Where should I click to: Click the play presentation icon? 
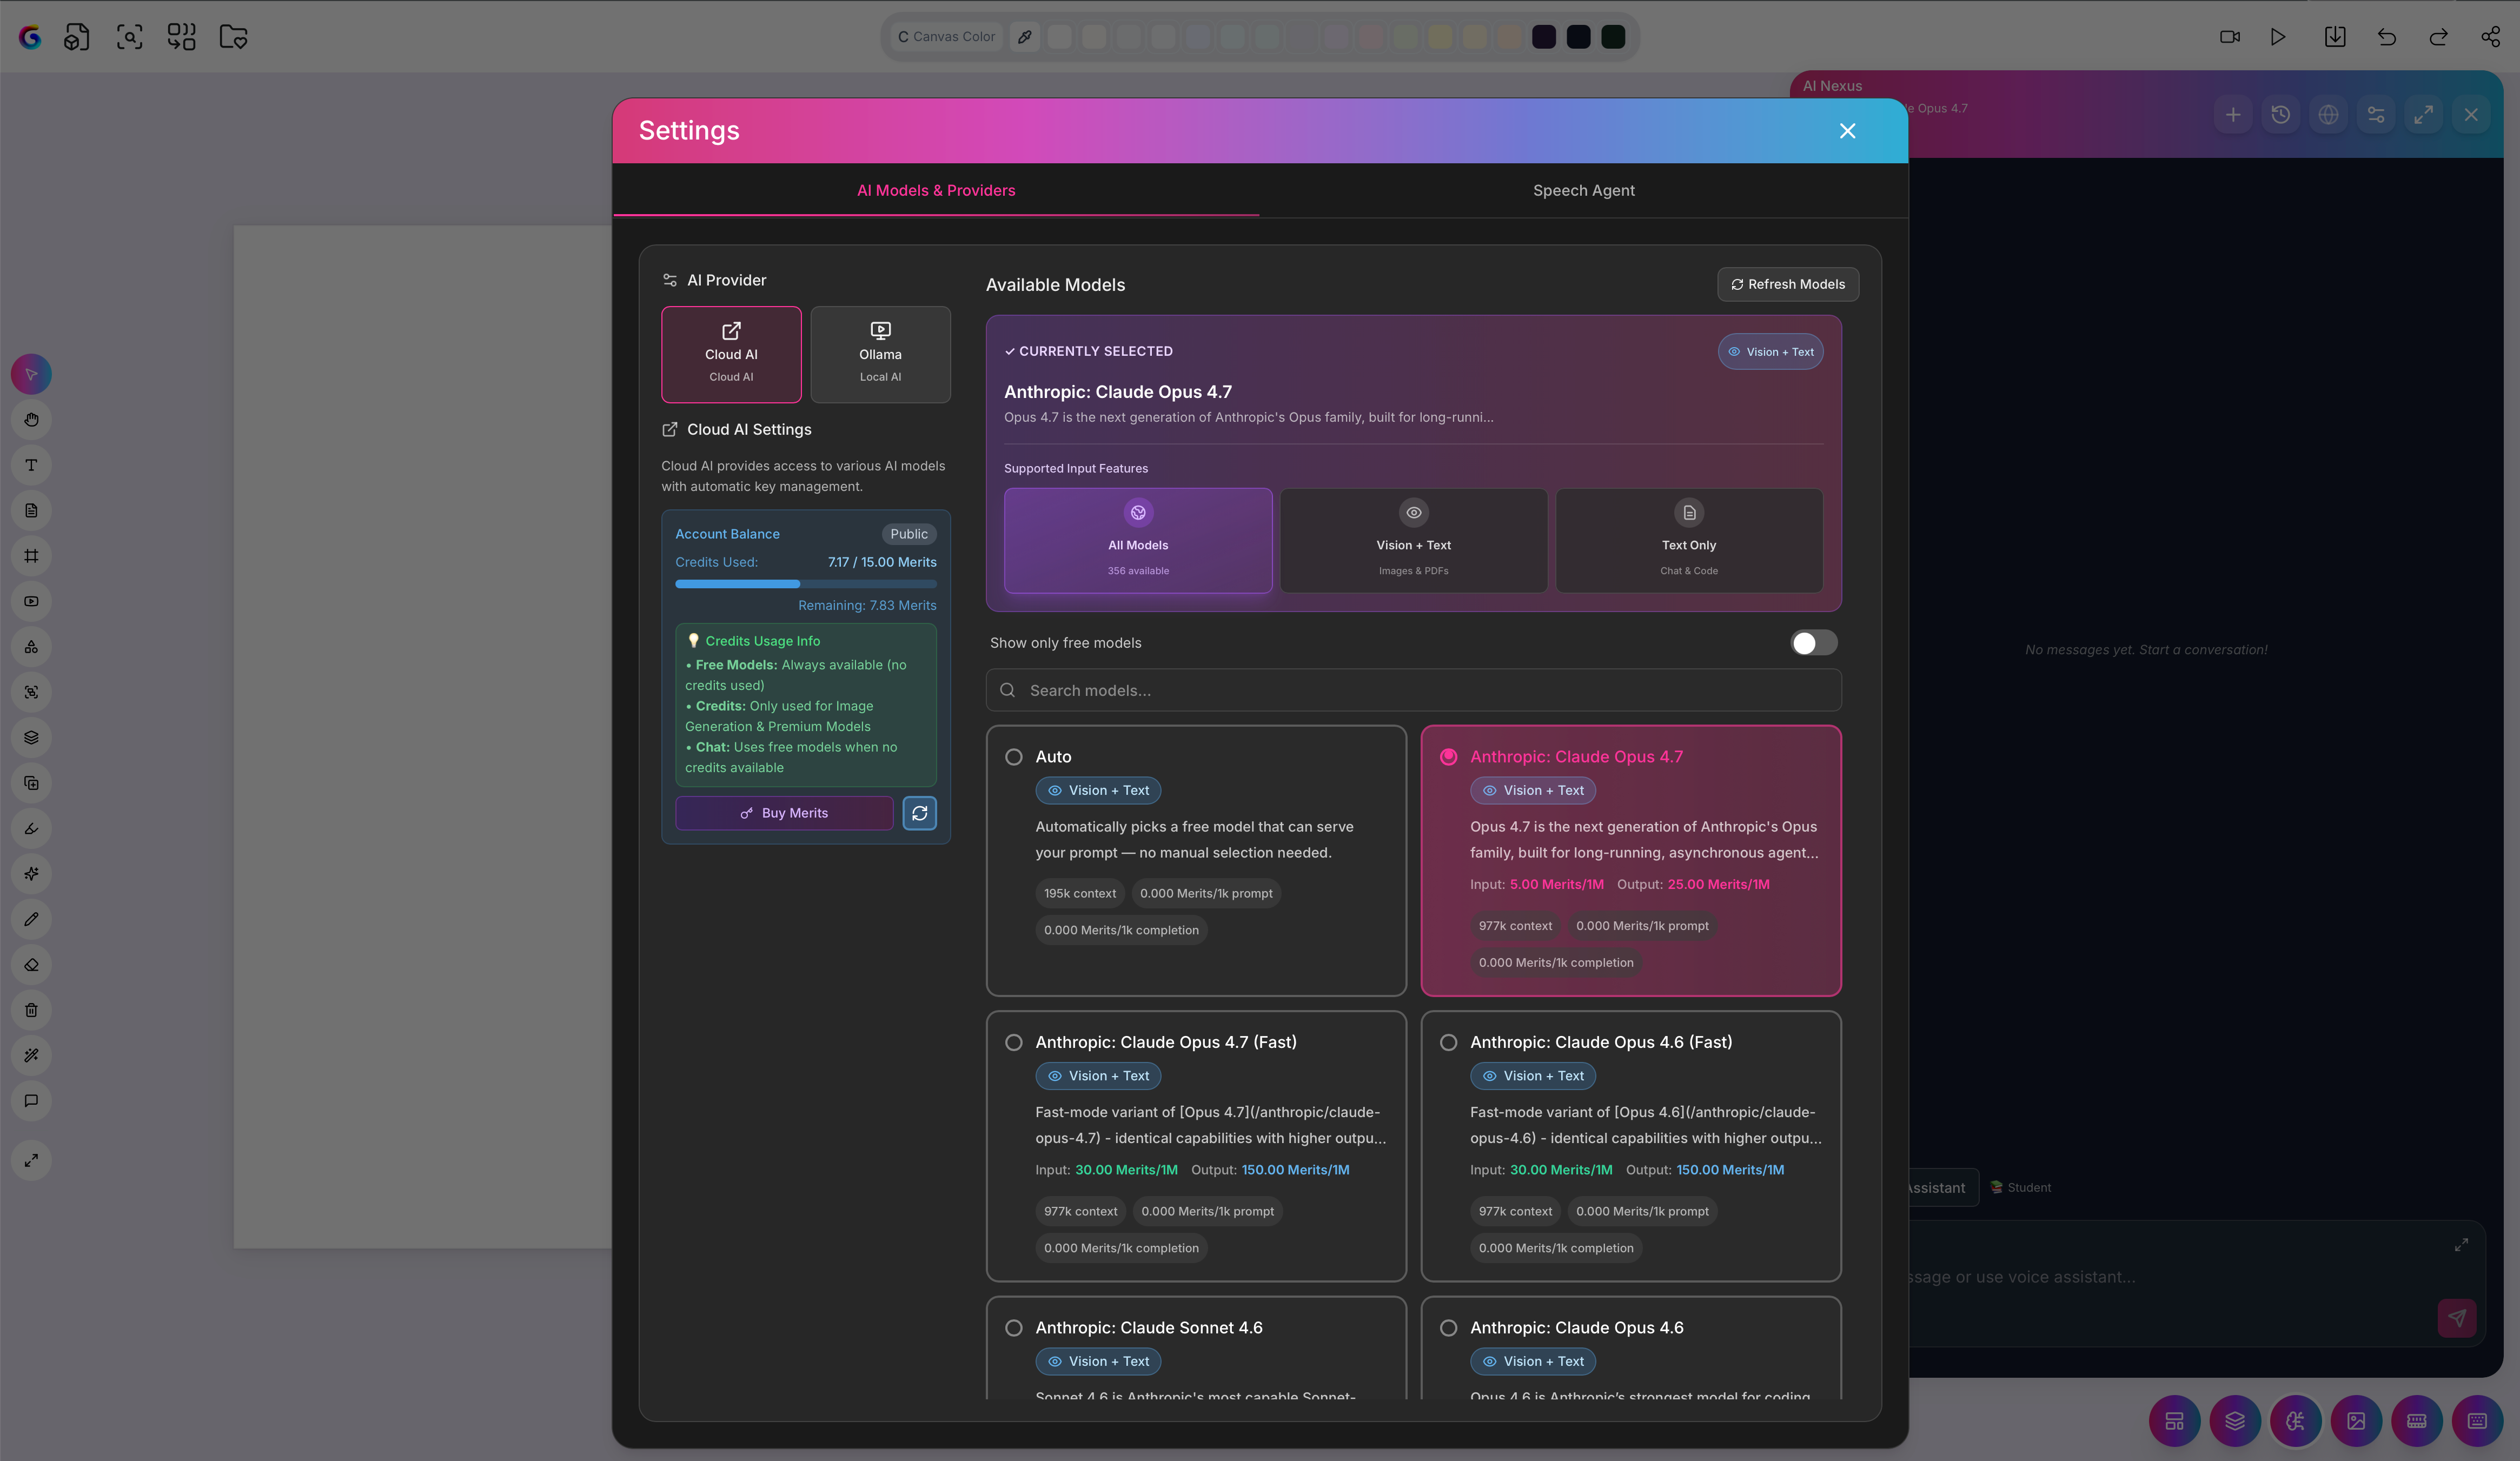2278,37
